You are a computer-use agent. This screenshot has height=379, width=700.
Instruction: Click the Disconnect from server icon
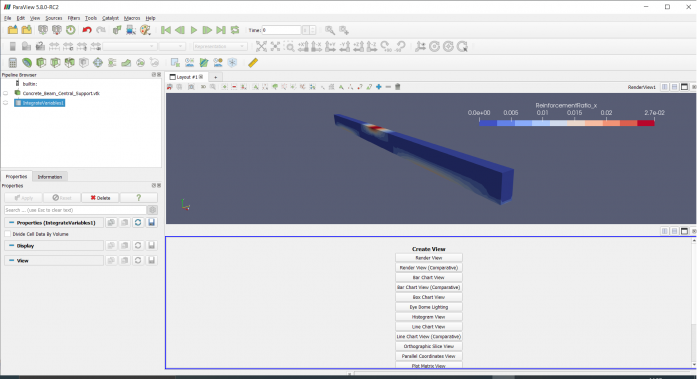tap(57, 30)
